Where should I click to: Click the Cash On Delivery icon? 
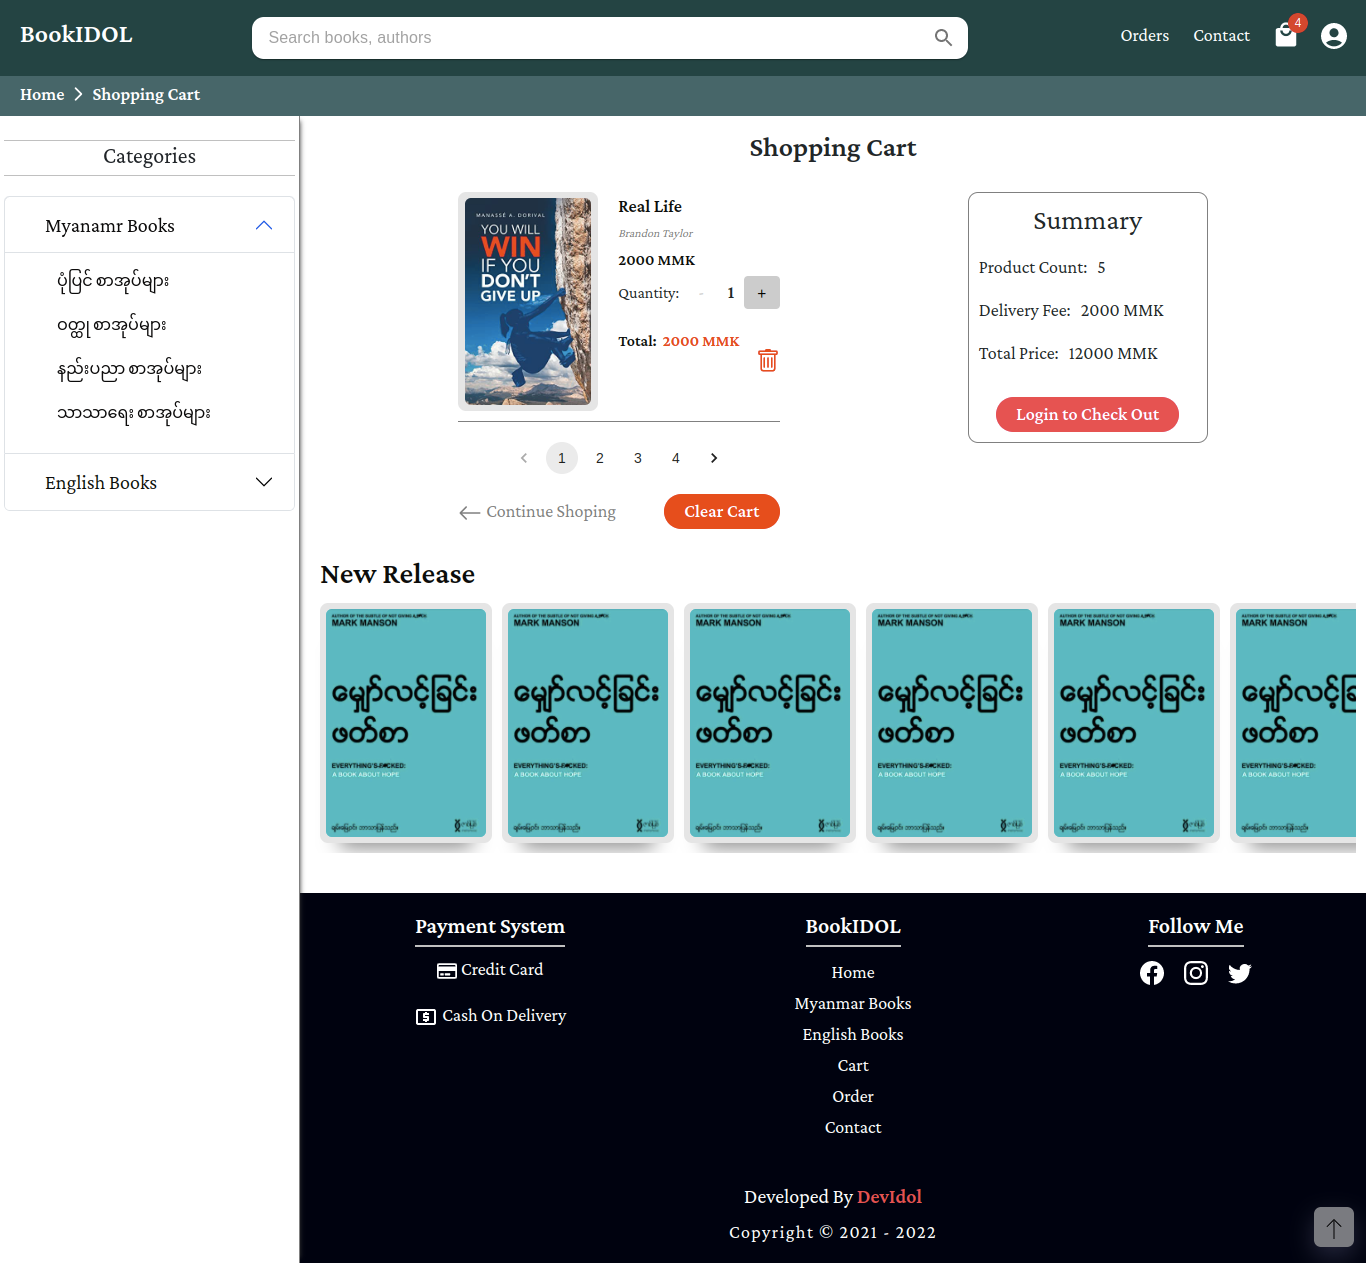coord(426,1016)
